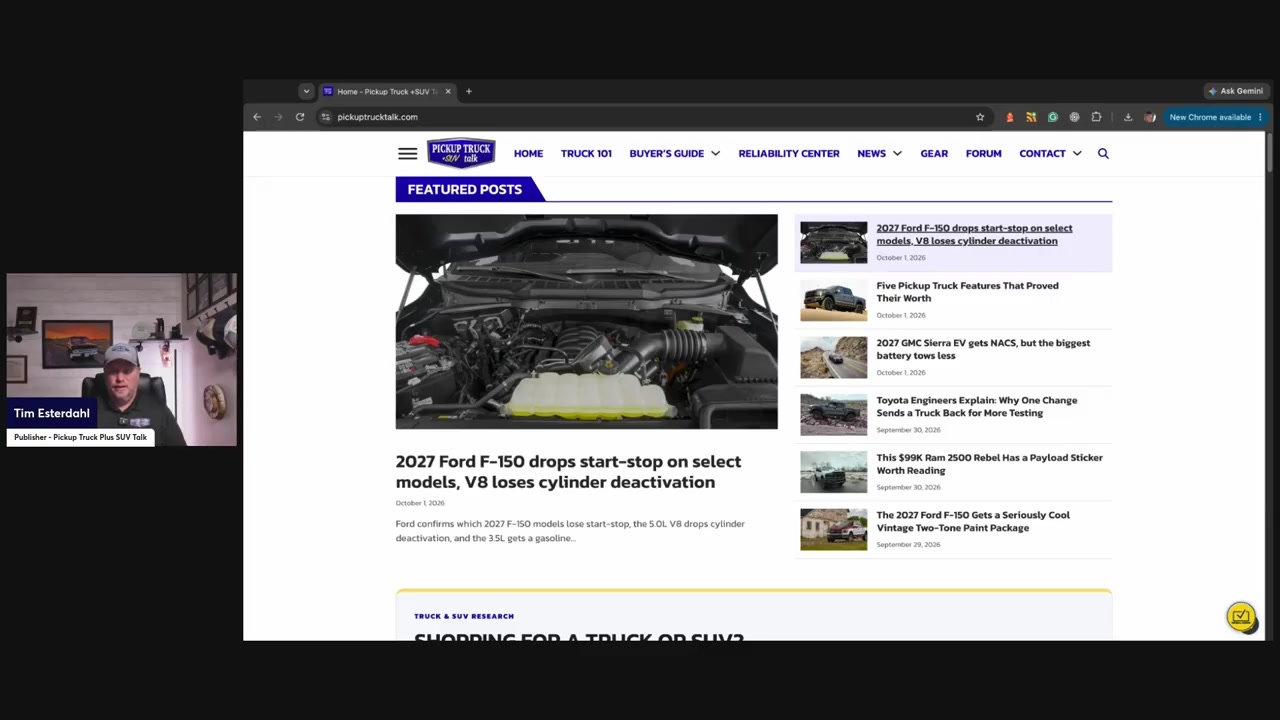Expand the tab search dropdown arrow

pos(306,91)
